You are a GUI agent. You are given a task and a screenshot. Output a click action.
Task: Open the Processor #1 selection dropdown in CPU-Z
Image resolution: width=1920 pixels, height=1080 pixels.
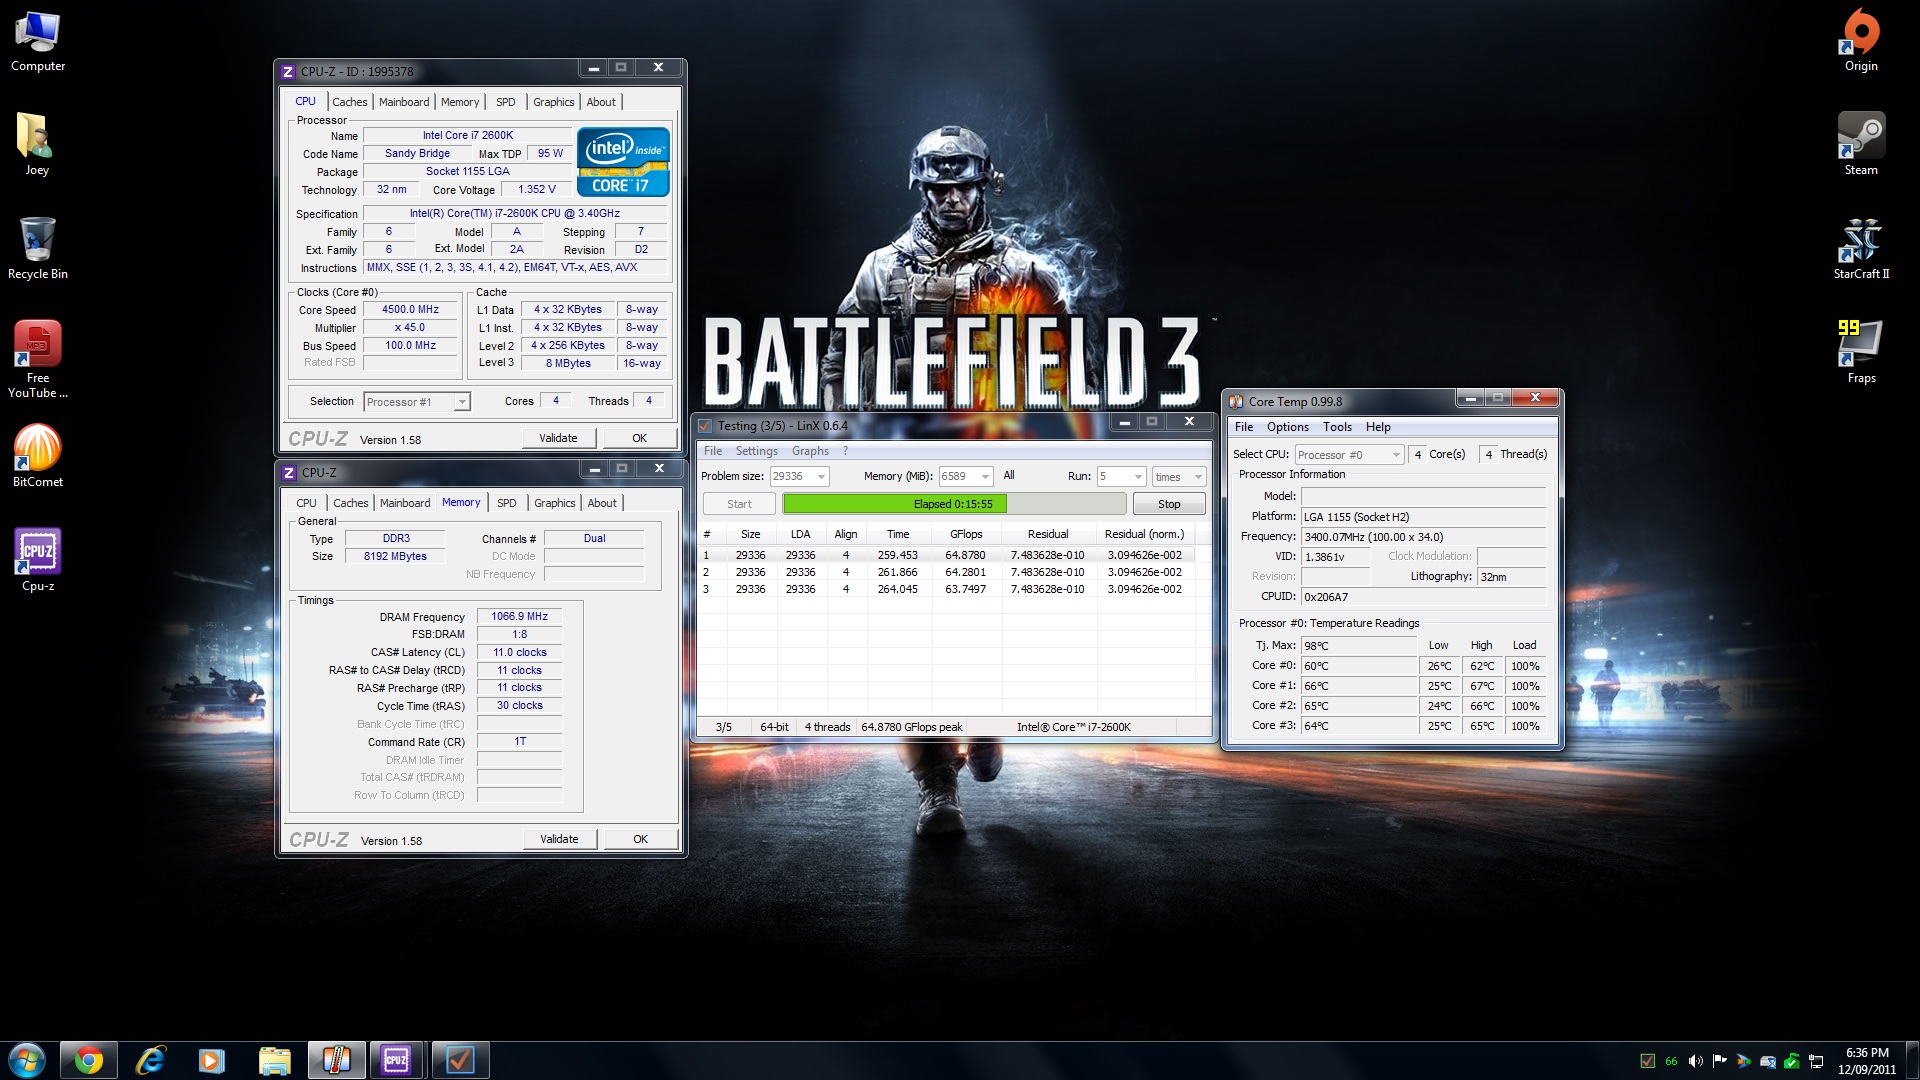(x=417, y=402)
